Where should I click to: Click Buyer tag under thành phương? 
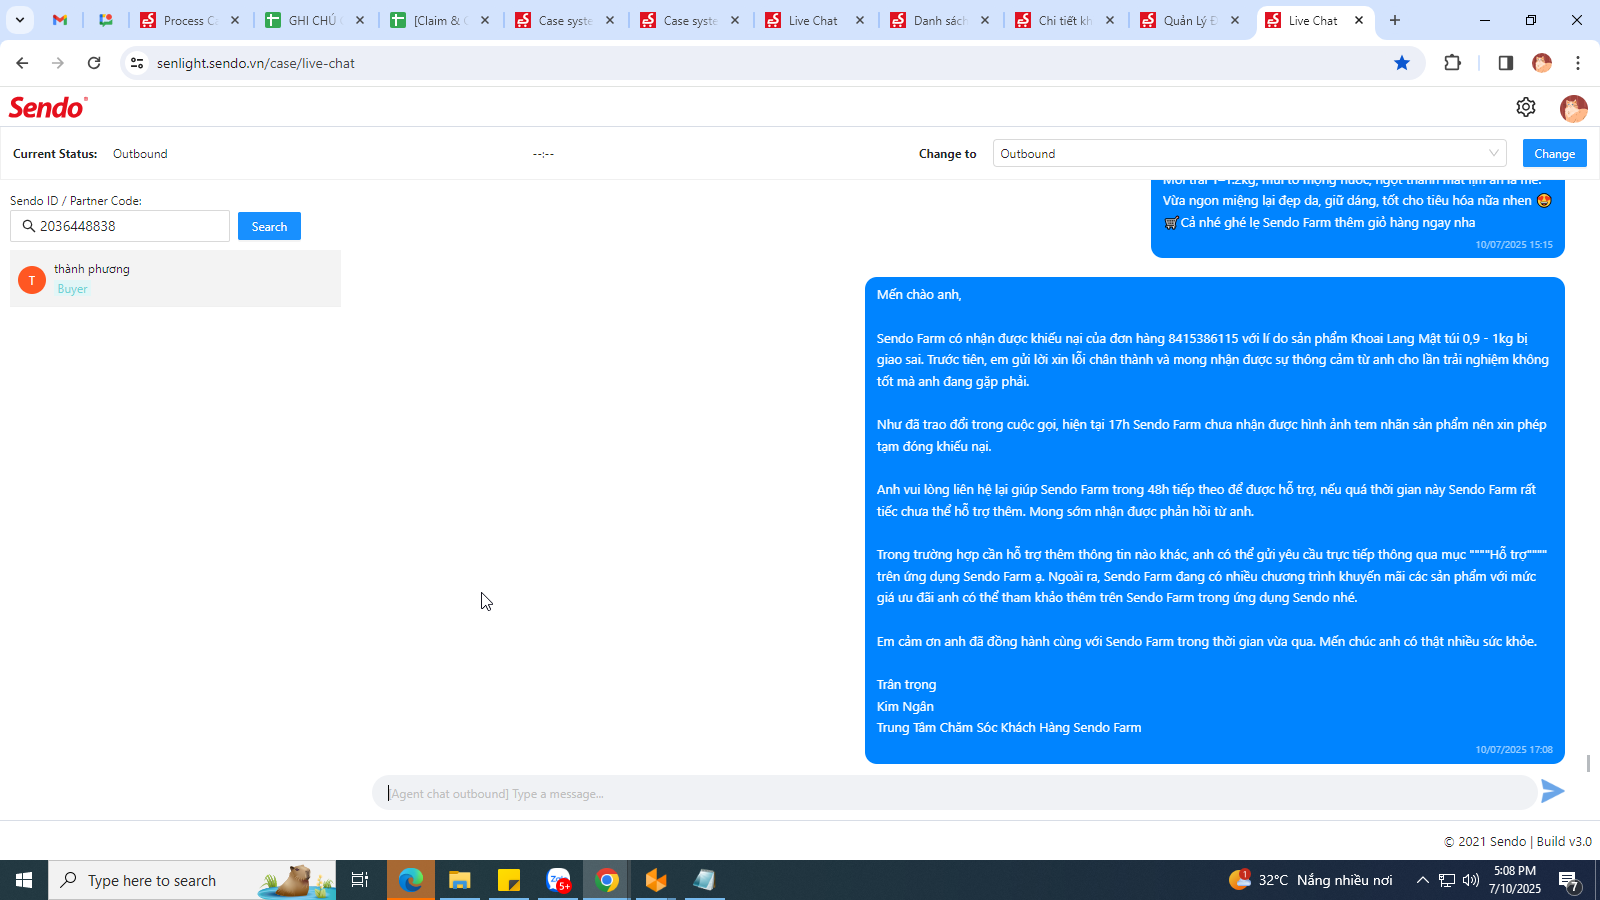(x=72, y=289)
